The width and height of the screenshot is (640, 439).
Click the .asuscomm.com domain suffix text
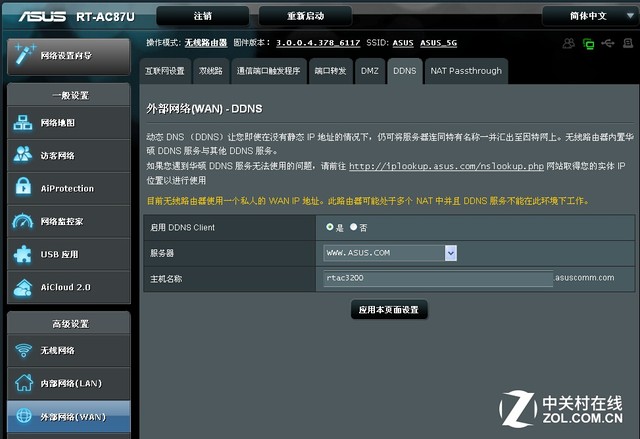(x=584, y=278)
